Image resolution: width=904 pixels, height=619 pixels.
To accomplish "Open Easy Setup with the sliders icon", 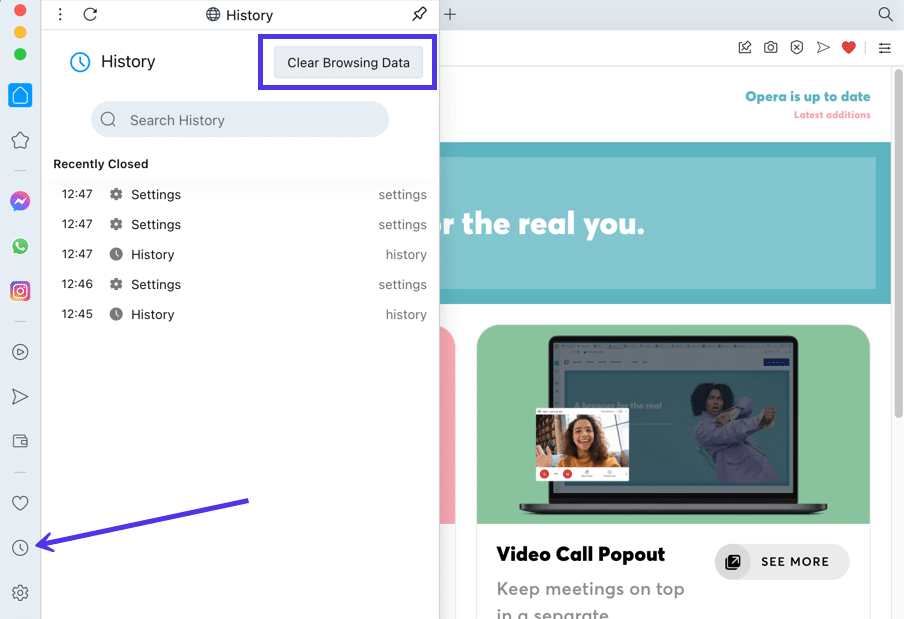I will tap(883, 47).
